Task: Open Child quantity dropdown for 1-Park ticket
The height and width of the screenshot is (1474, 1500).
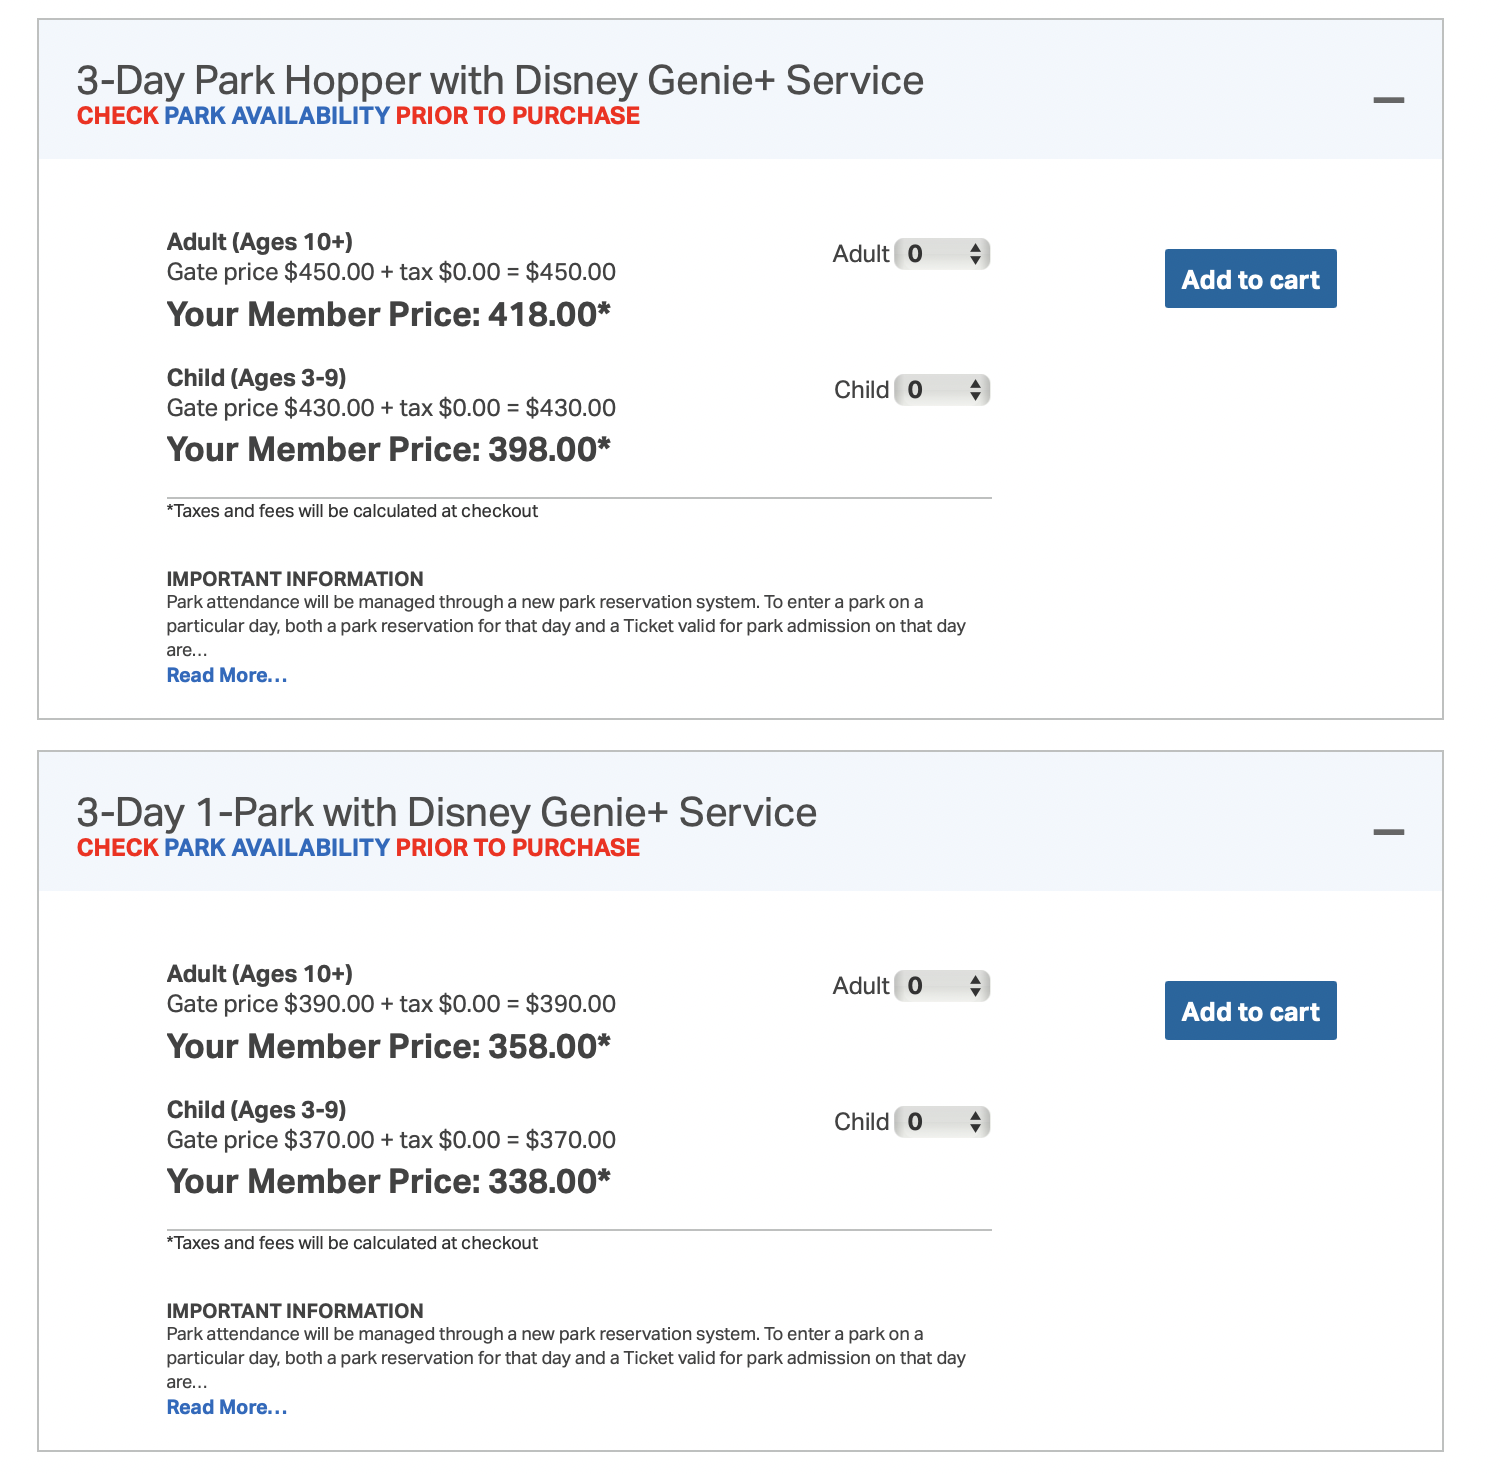Action: click(x=942, y=1122)
